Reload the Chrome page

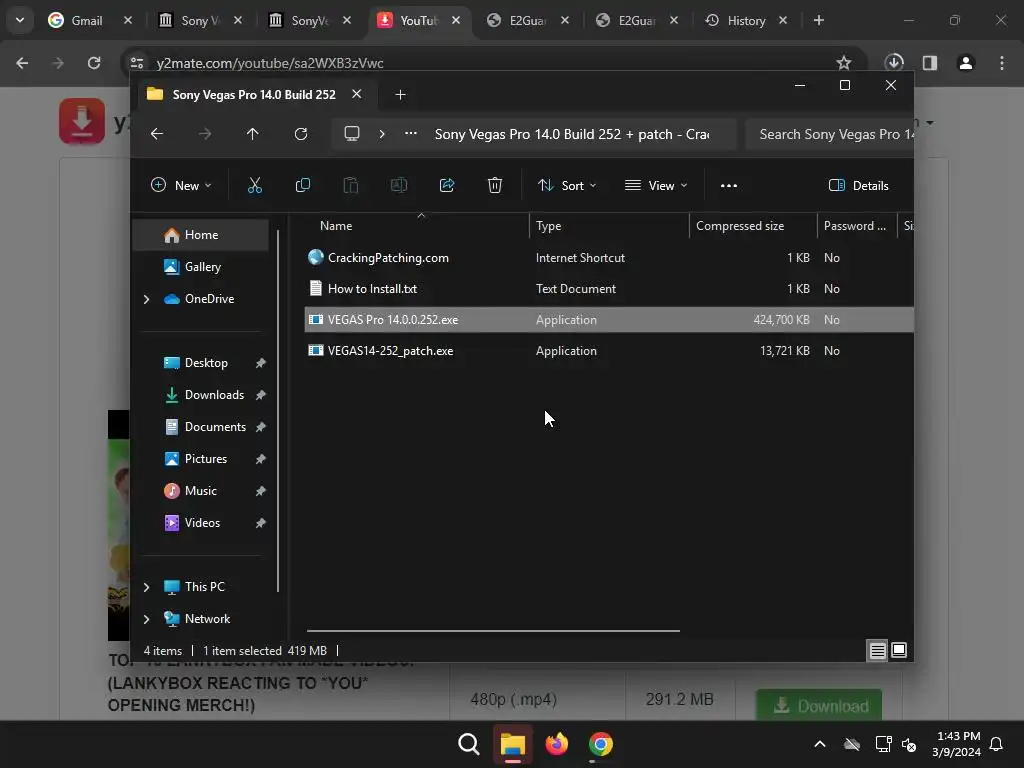[94, 63]
